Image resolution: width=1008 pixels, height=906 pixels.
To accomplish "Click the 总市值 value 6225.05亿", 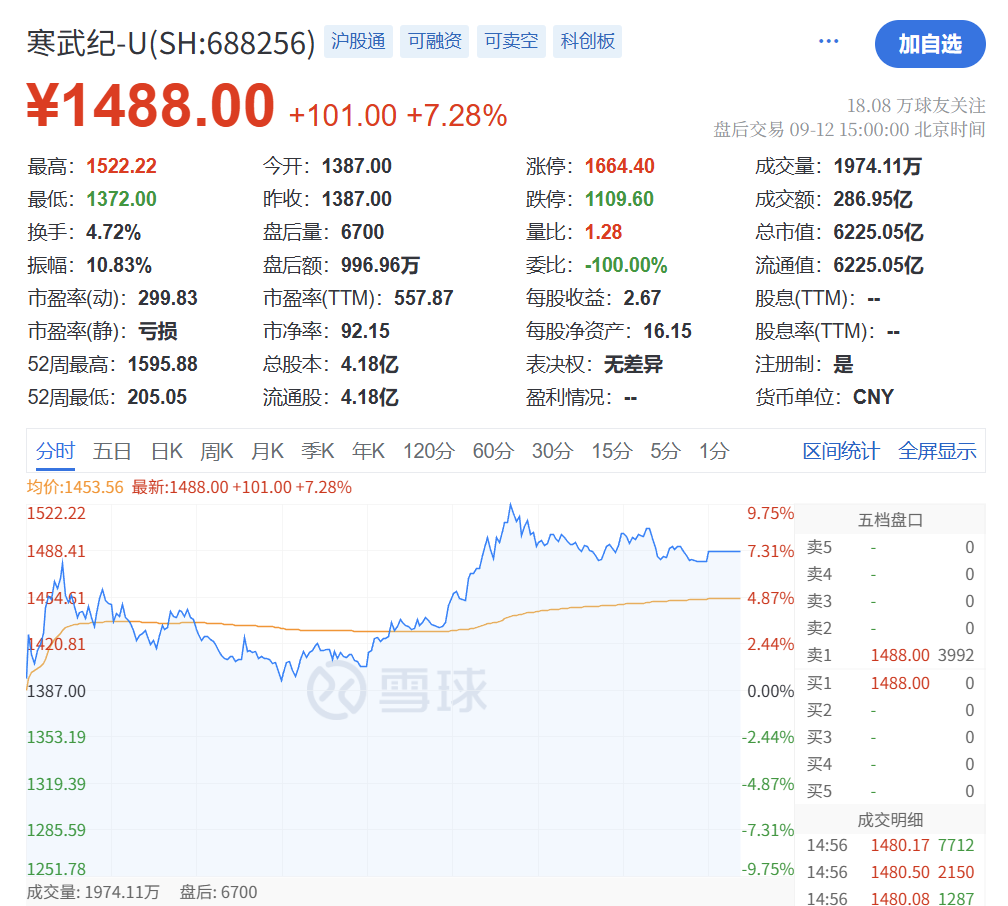I will pyautogui.click(x=878, y=232).
